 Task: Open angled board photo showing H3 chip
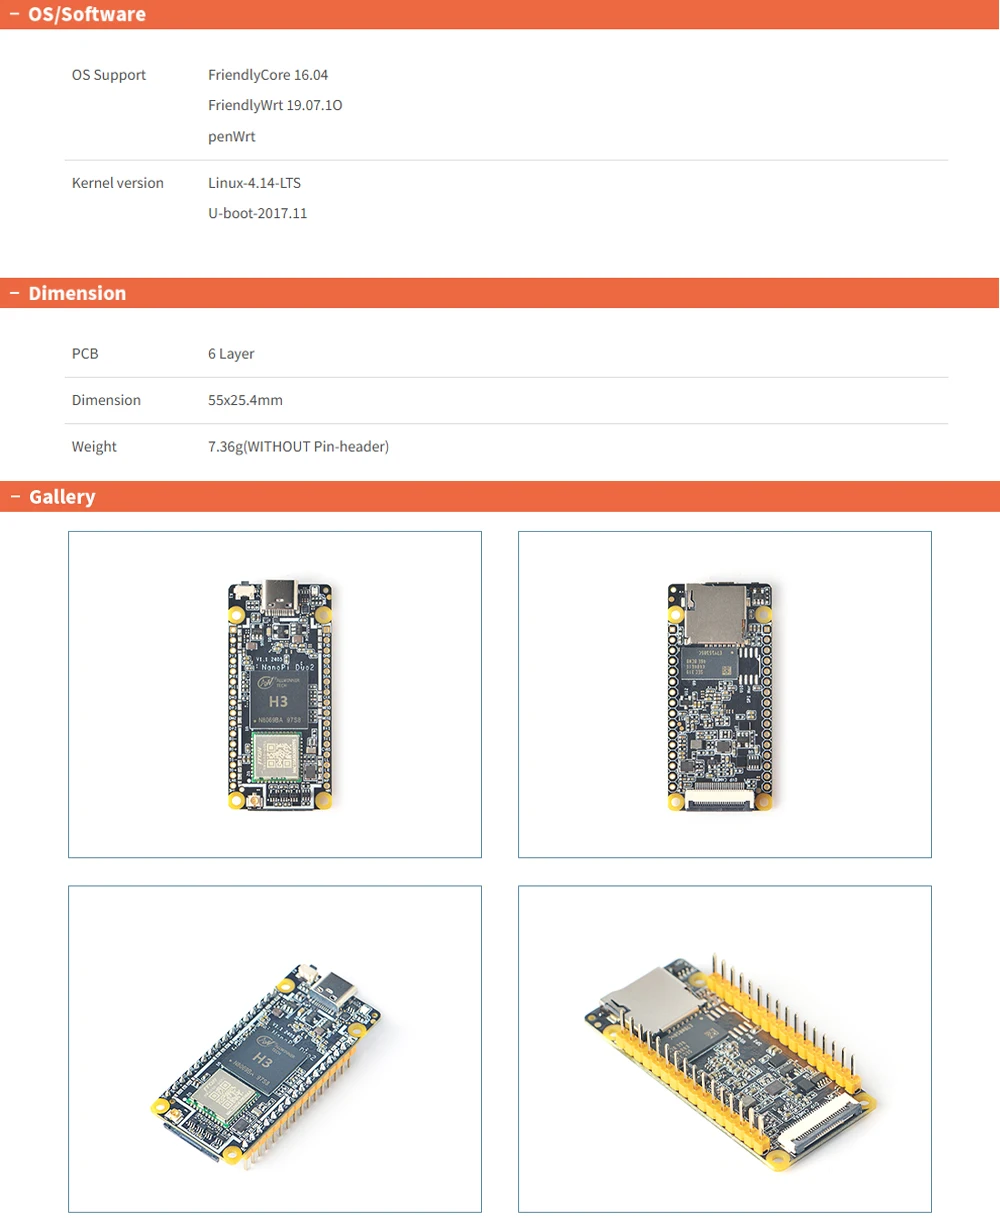(275, 1049)
